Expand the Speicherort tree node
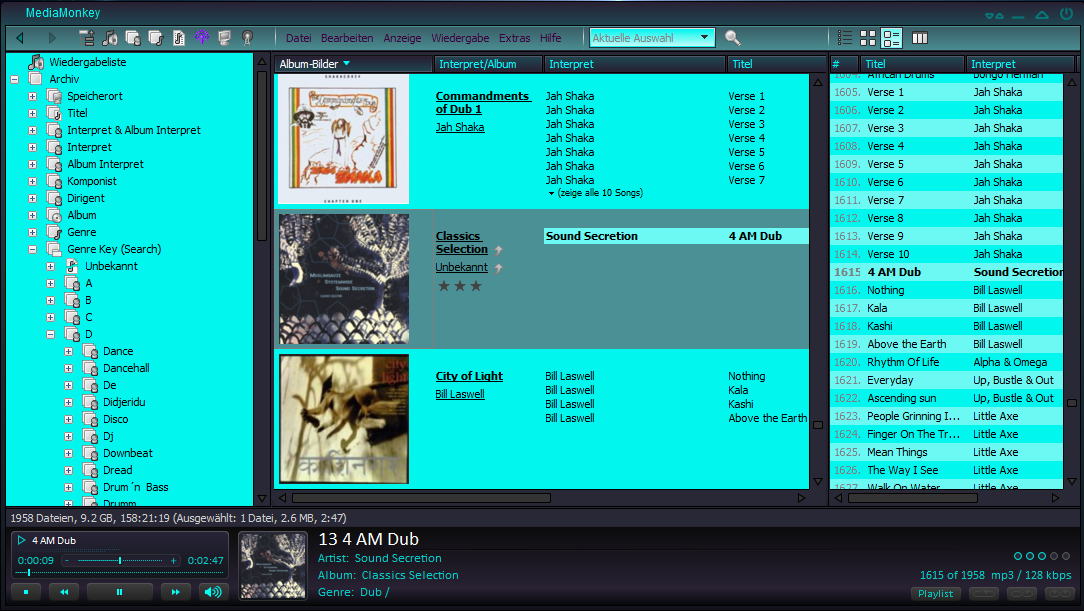1084x611 pixels. (32, 96)
